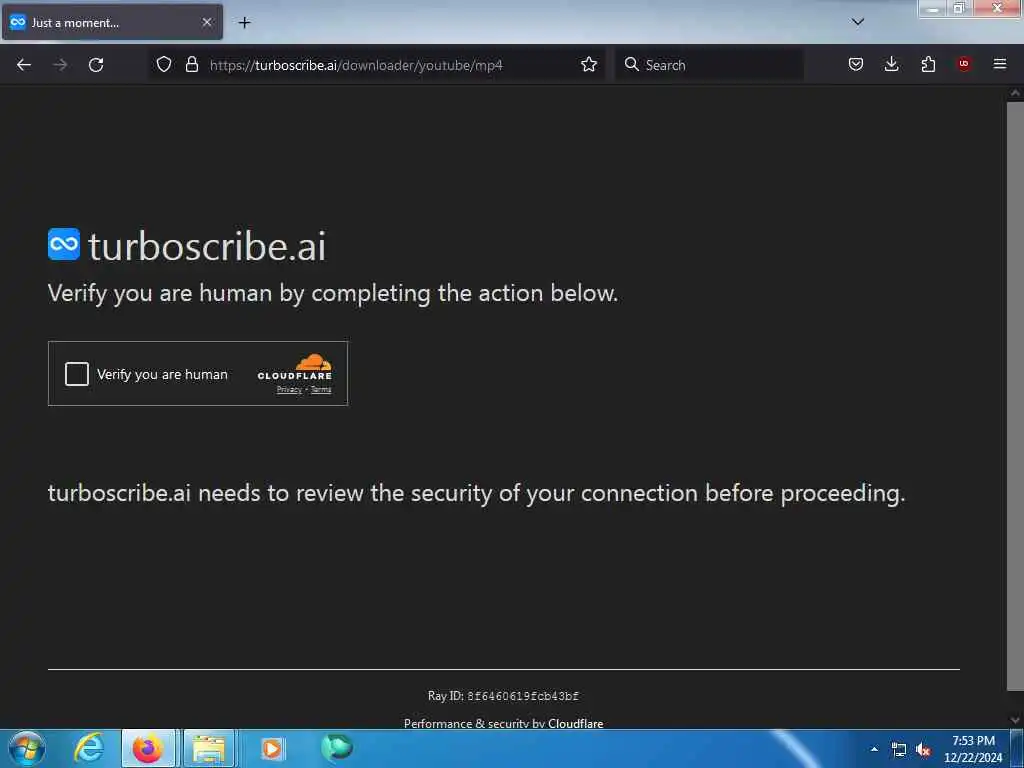Select the Just a moment... tab
Screen dimensions: 1024x768
pyautogui.click(x=112, y=23)
